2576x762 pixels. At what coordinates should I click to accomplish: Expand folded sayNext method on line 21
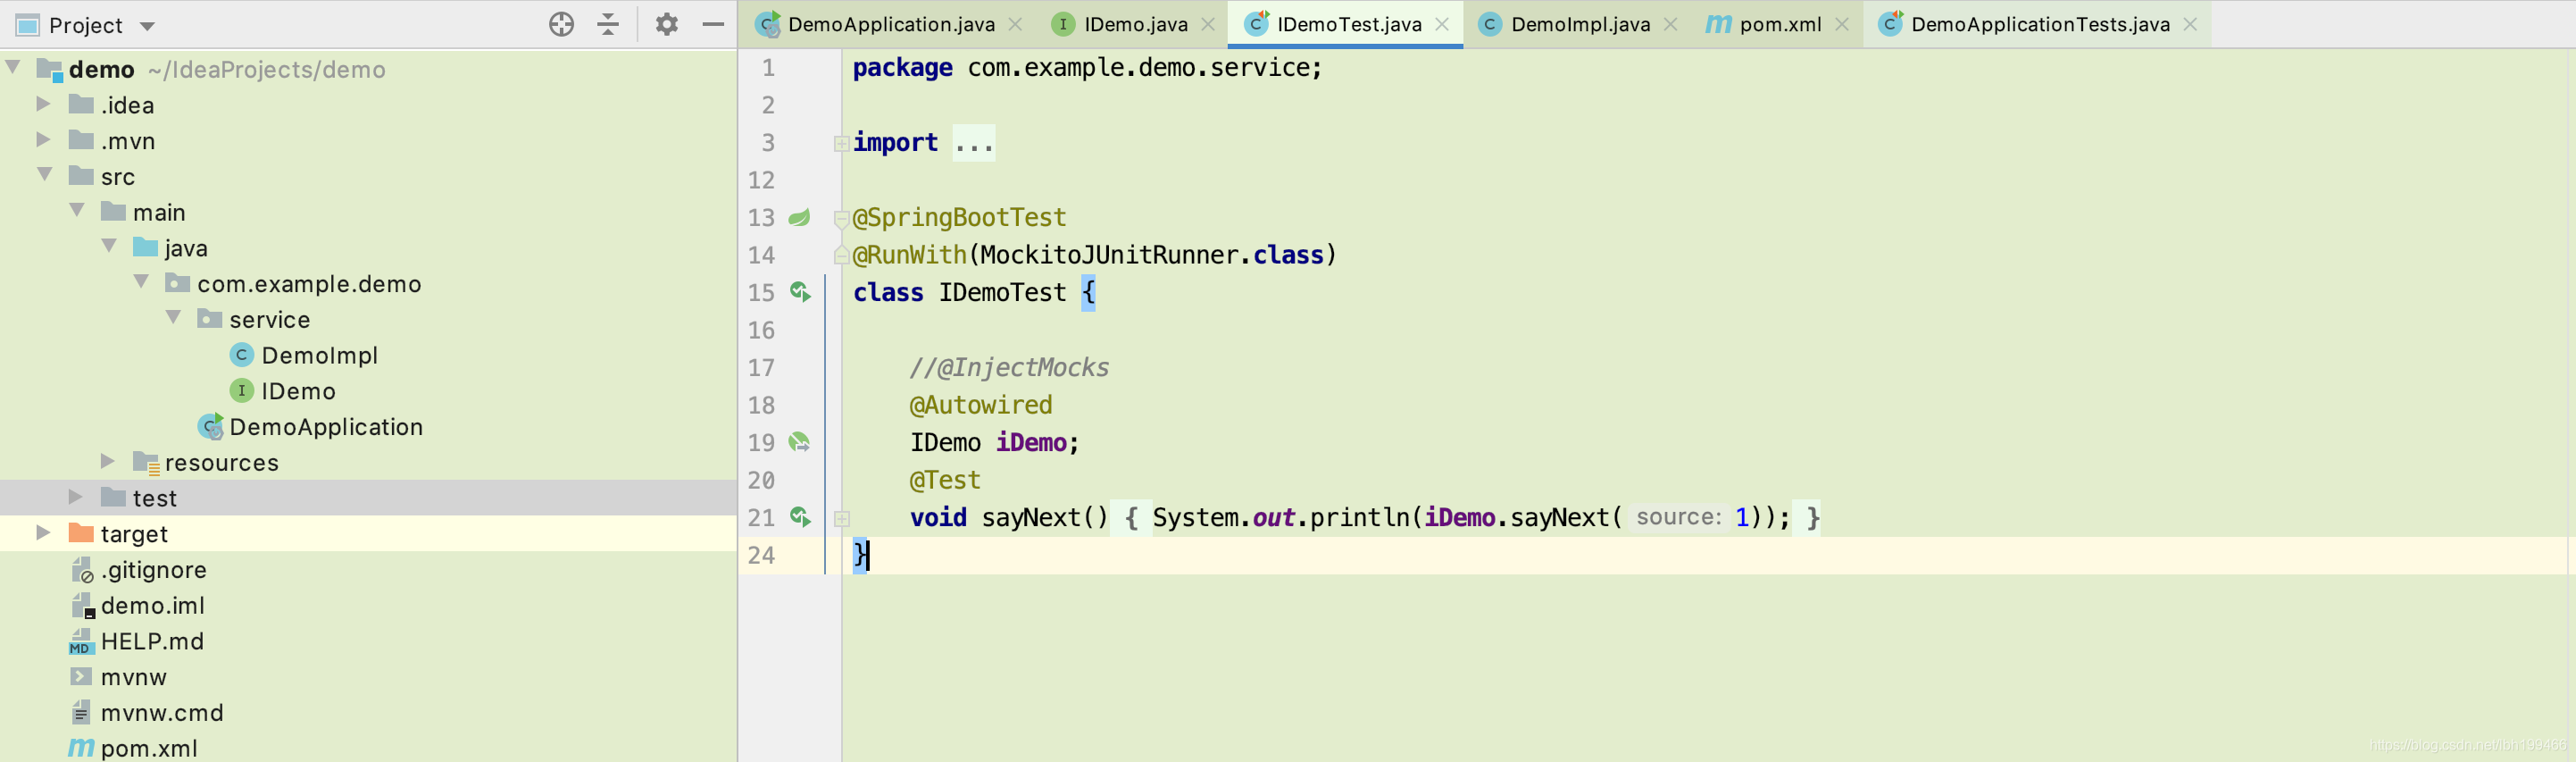(x=841, y=518)
